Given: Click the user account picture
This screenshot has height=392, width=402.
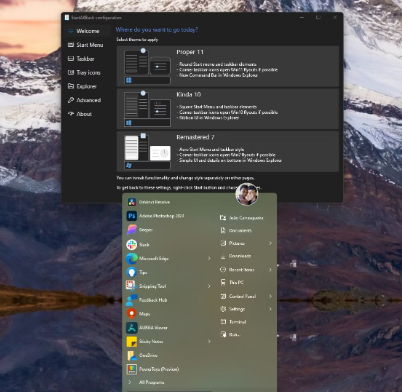Looking at the screenshot, I should click(247, 194).
